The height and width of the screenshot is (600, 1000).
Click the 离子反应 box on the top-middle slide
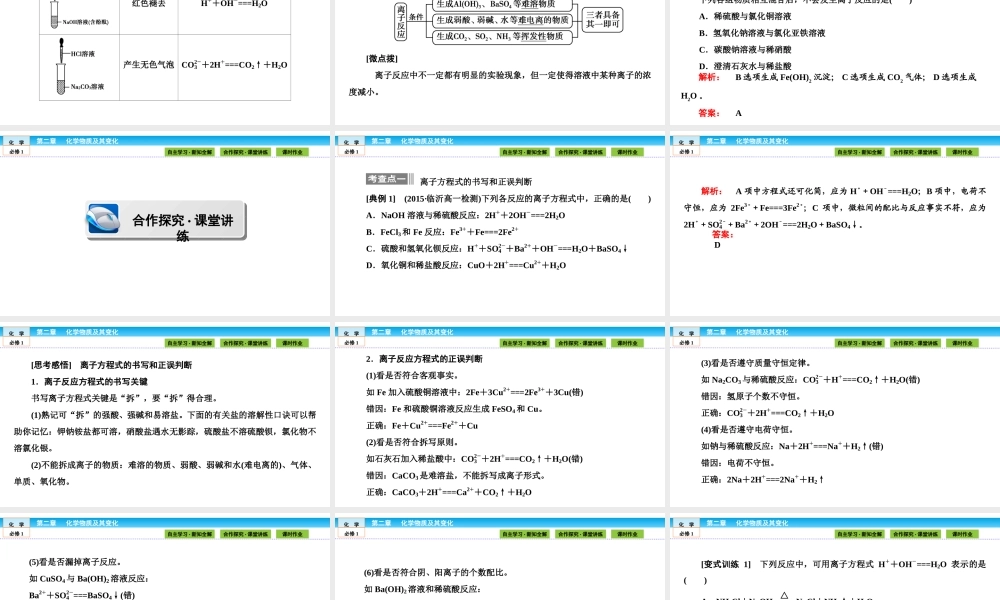click(400, 20)
